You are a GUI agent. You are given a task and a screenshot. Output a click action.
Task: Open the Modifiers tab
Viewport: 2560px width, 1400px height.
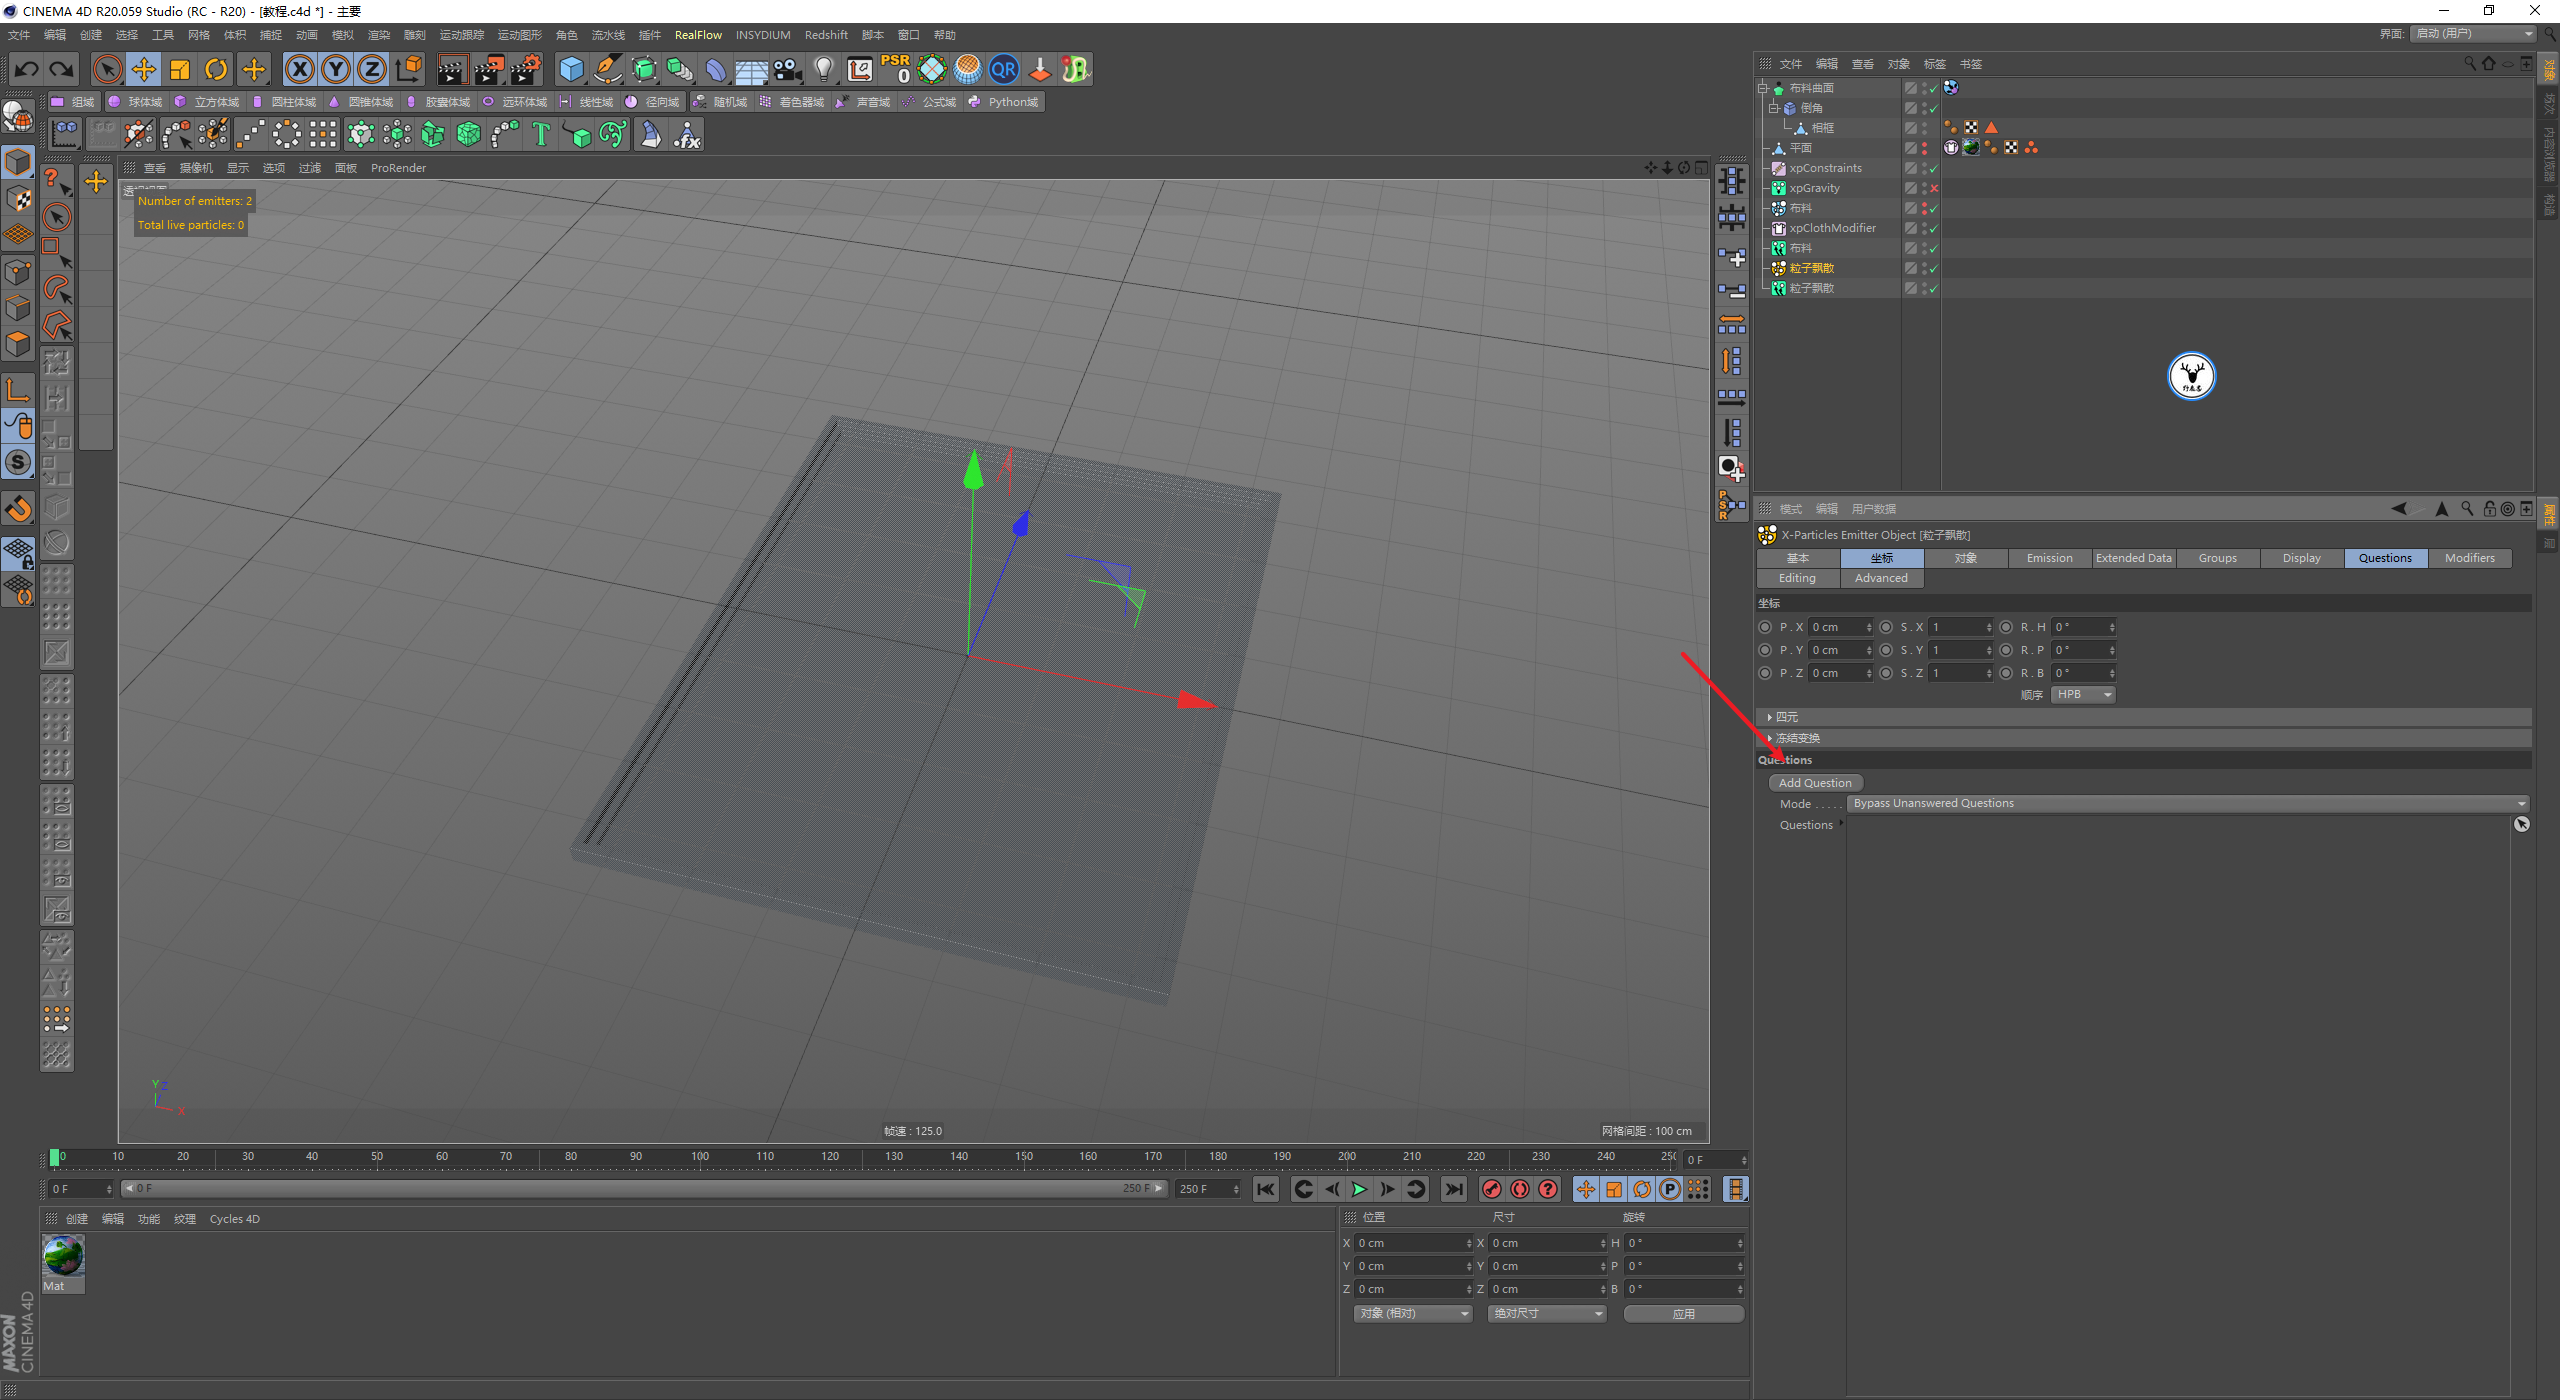(2469, 558)
